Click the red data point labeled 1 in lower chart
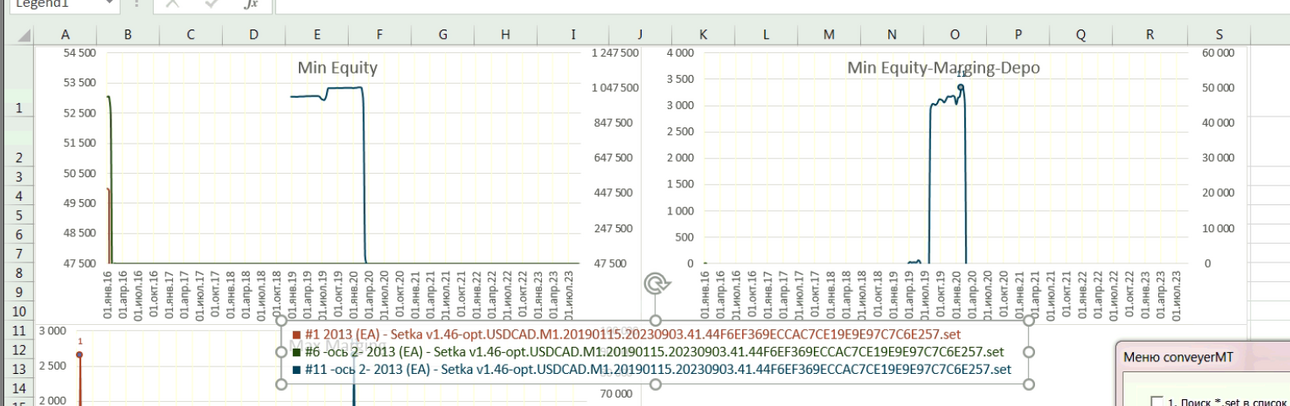The height and width of the screenshot is (406, 1290). pyautogui.click(x=79, y=355)
